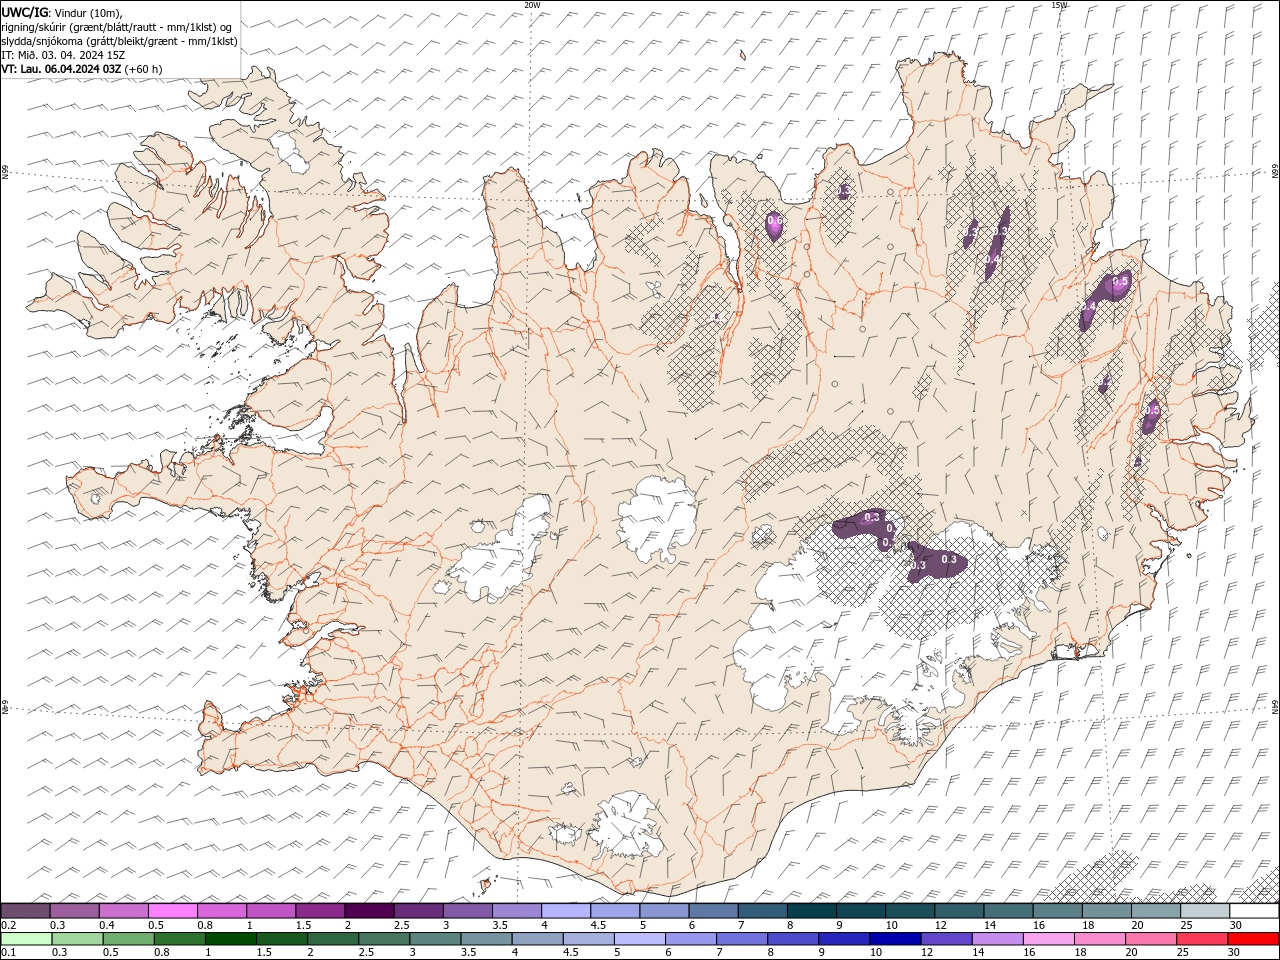Select the light periwinkle 5 swatch, lower legend row

[639, 939]
